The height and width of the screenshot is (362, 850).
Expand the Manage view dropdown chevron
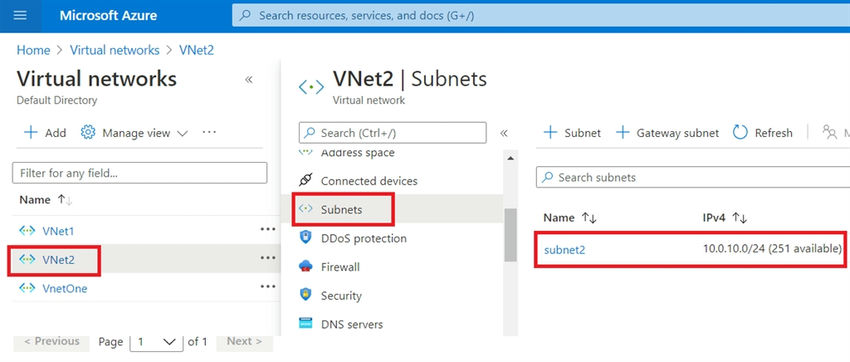click(182, 133)
